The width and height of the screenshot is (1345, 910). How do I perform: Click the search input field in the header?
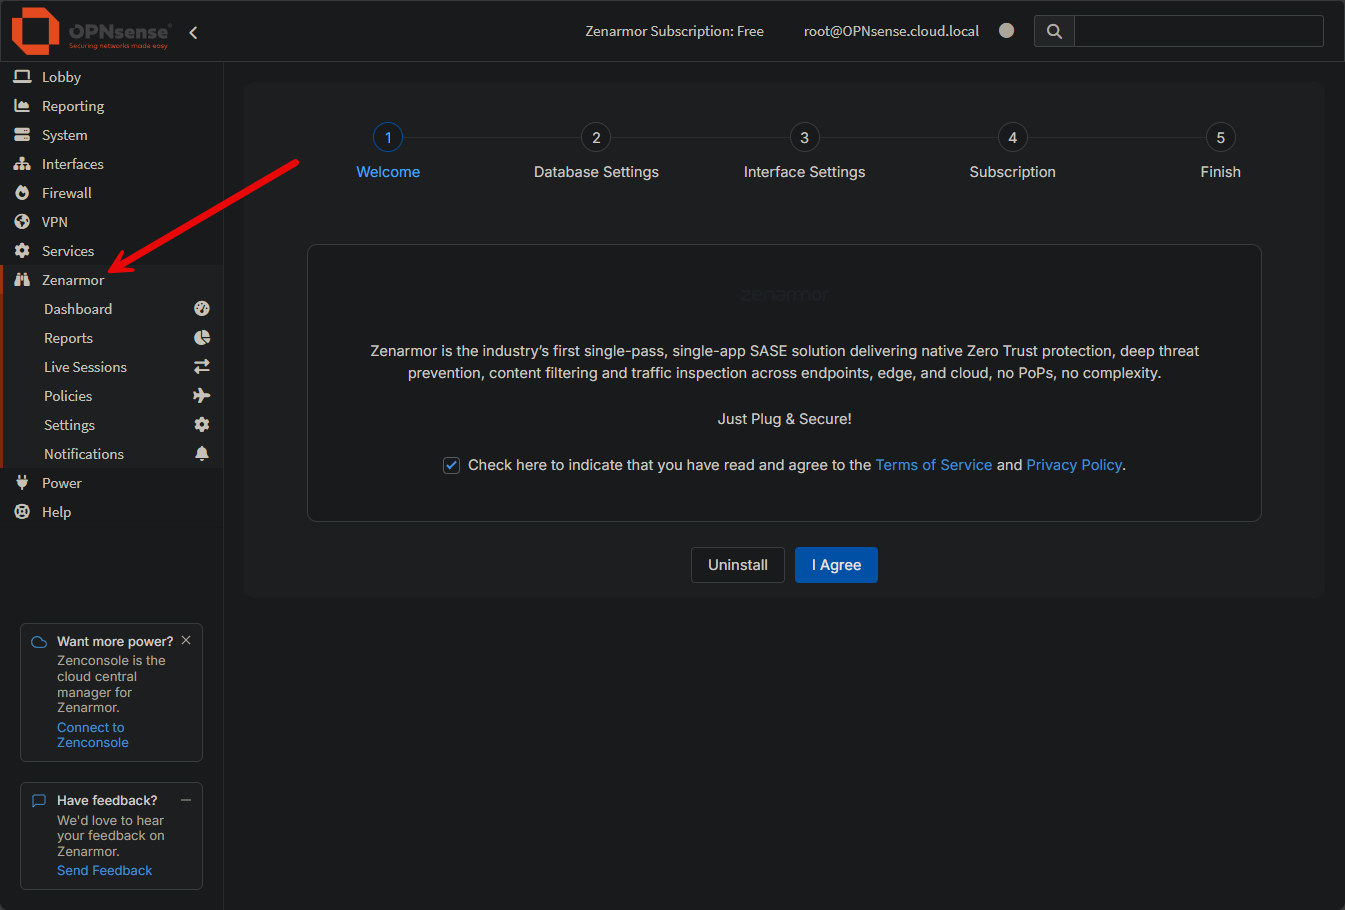point(1197,31)
